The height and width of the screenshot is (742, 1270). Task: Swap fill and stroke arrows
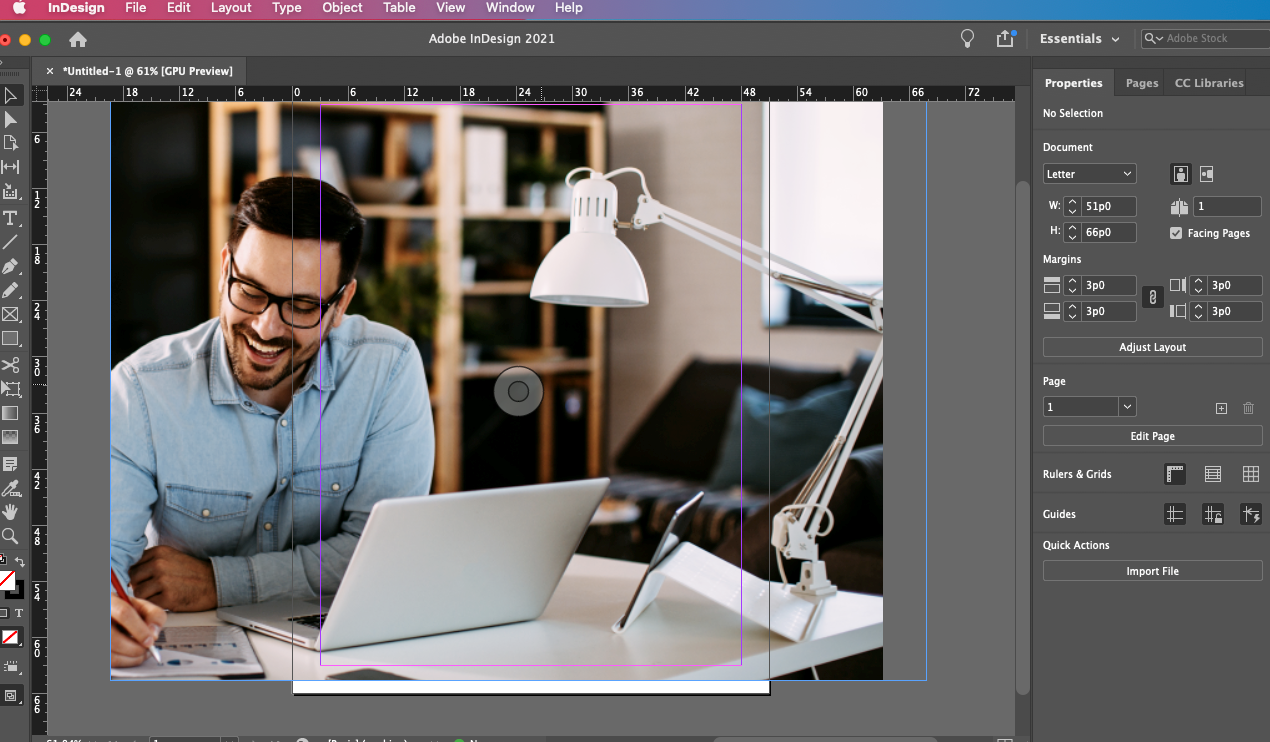coord(20,562)
